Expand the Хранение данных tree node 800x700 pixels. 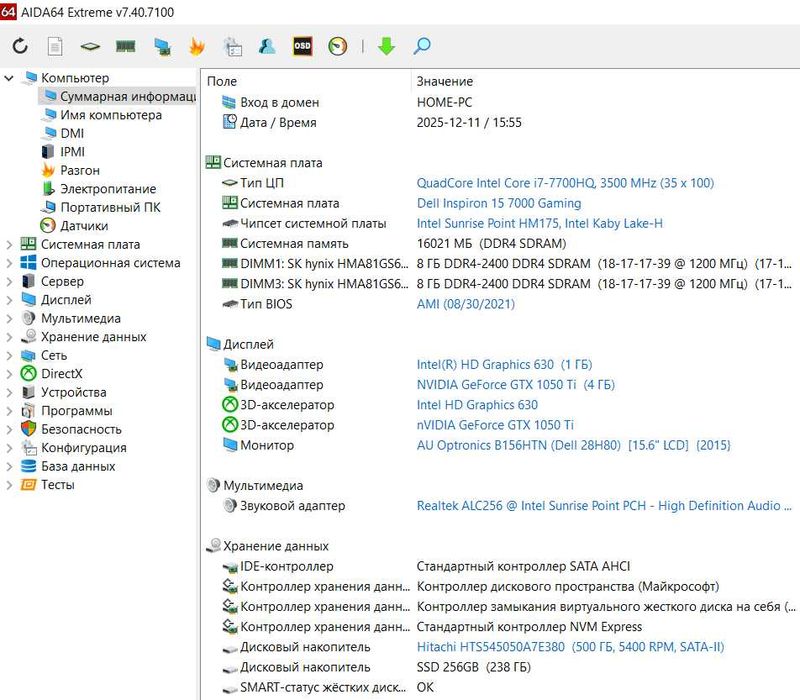point(9,337)
